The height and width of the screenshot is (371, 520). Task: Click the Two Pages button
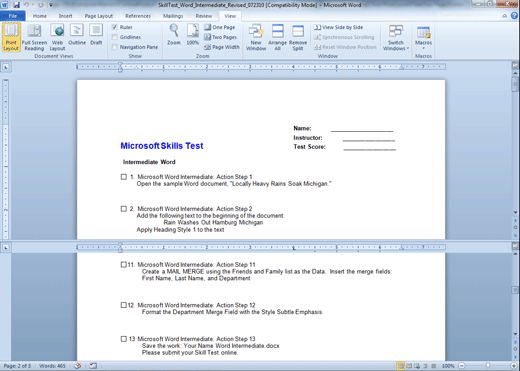[220, 37]
